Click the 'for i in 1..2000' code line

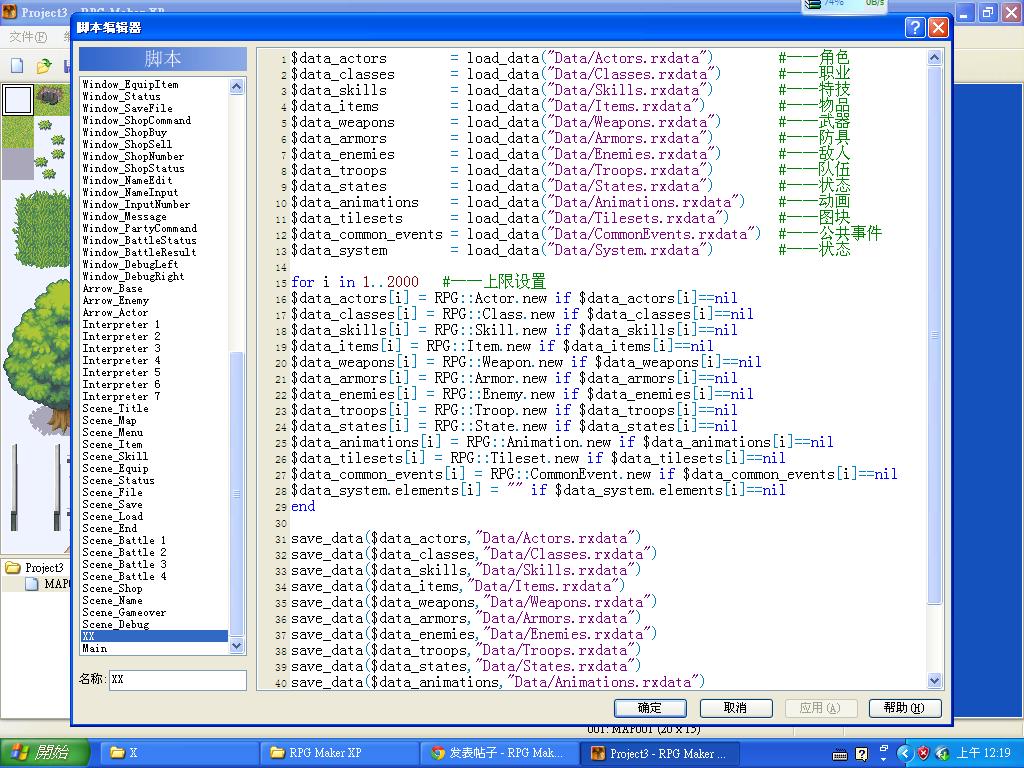(x=418, y=282)
